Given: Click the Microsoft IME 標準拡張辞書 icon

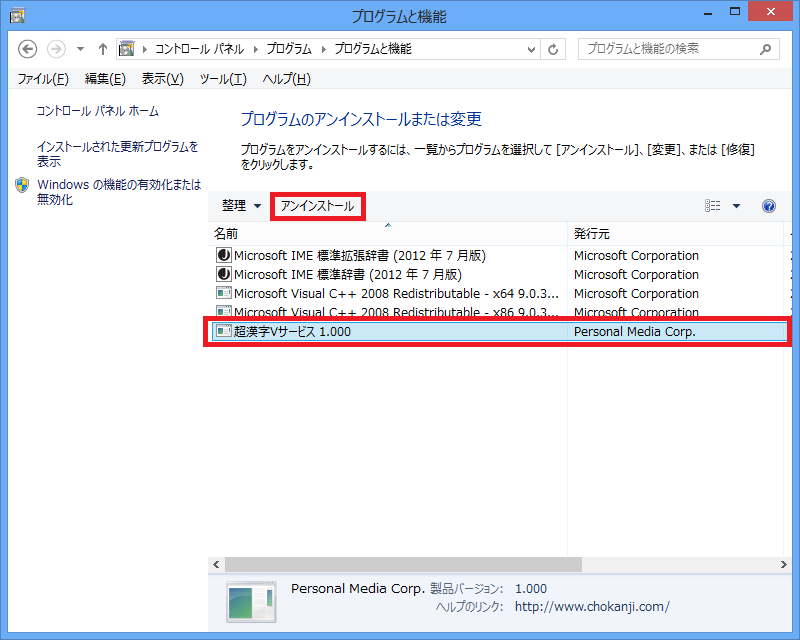Looking at the screenshot, I should click(223, 255).
